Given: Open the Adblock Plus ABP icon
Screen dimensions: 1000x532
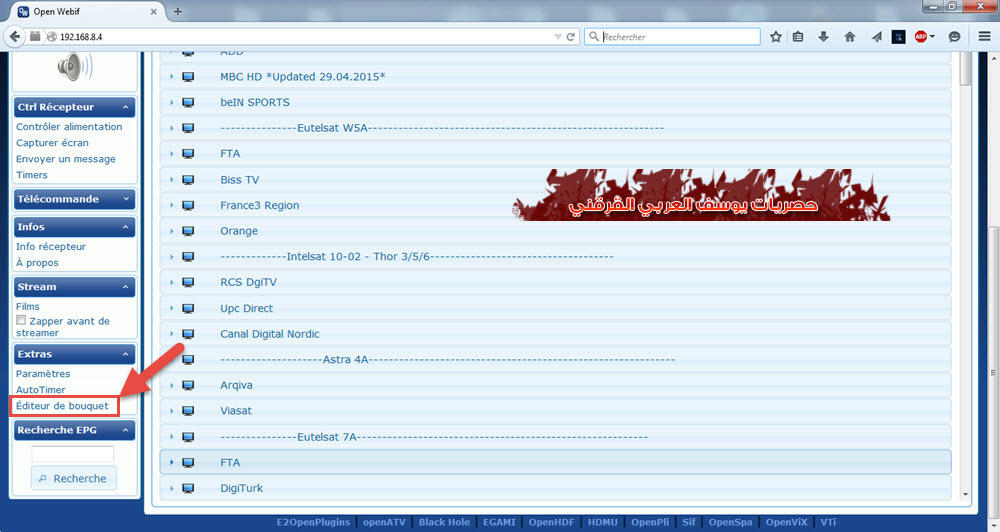Looking at the screenshot, I should [x=921, y=37].
